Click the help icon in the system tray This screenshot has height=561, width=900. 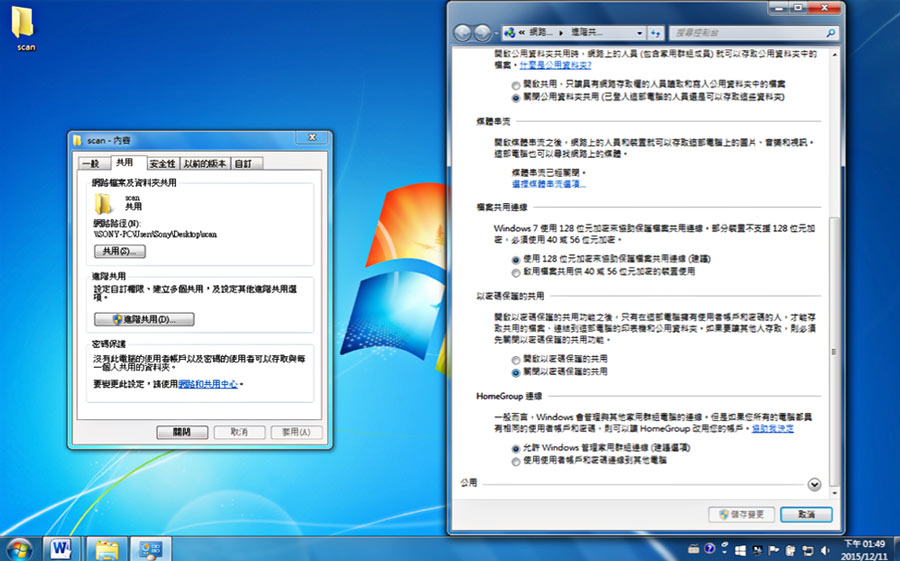point(709,549)
